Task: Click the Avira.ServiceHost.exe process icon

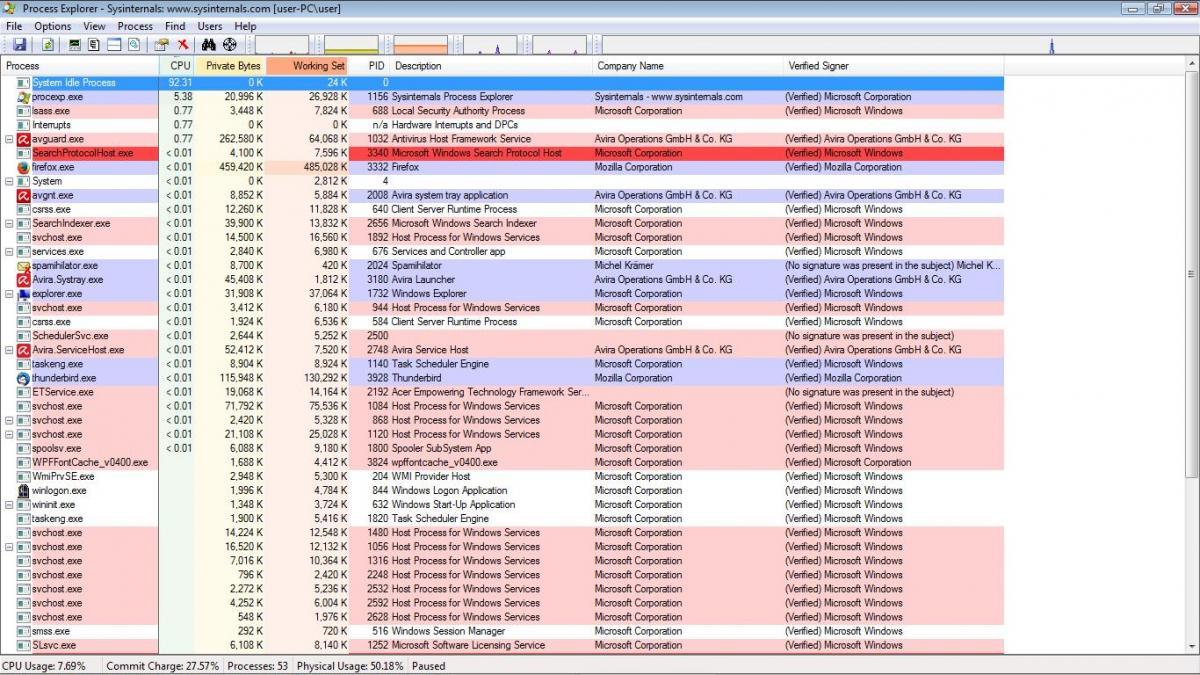Action: click(x=24, y=350)
